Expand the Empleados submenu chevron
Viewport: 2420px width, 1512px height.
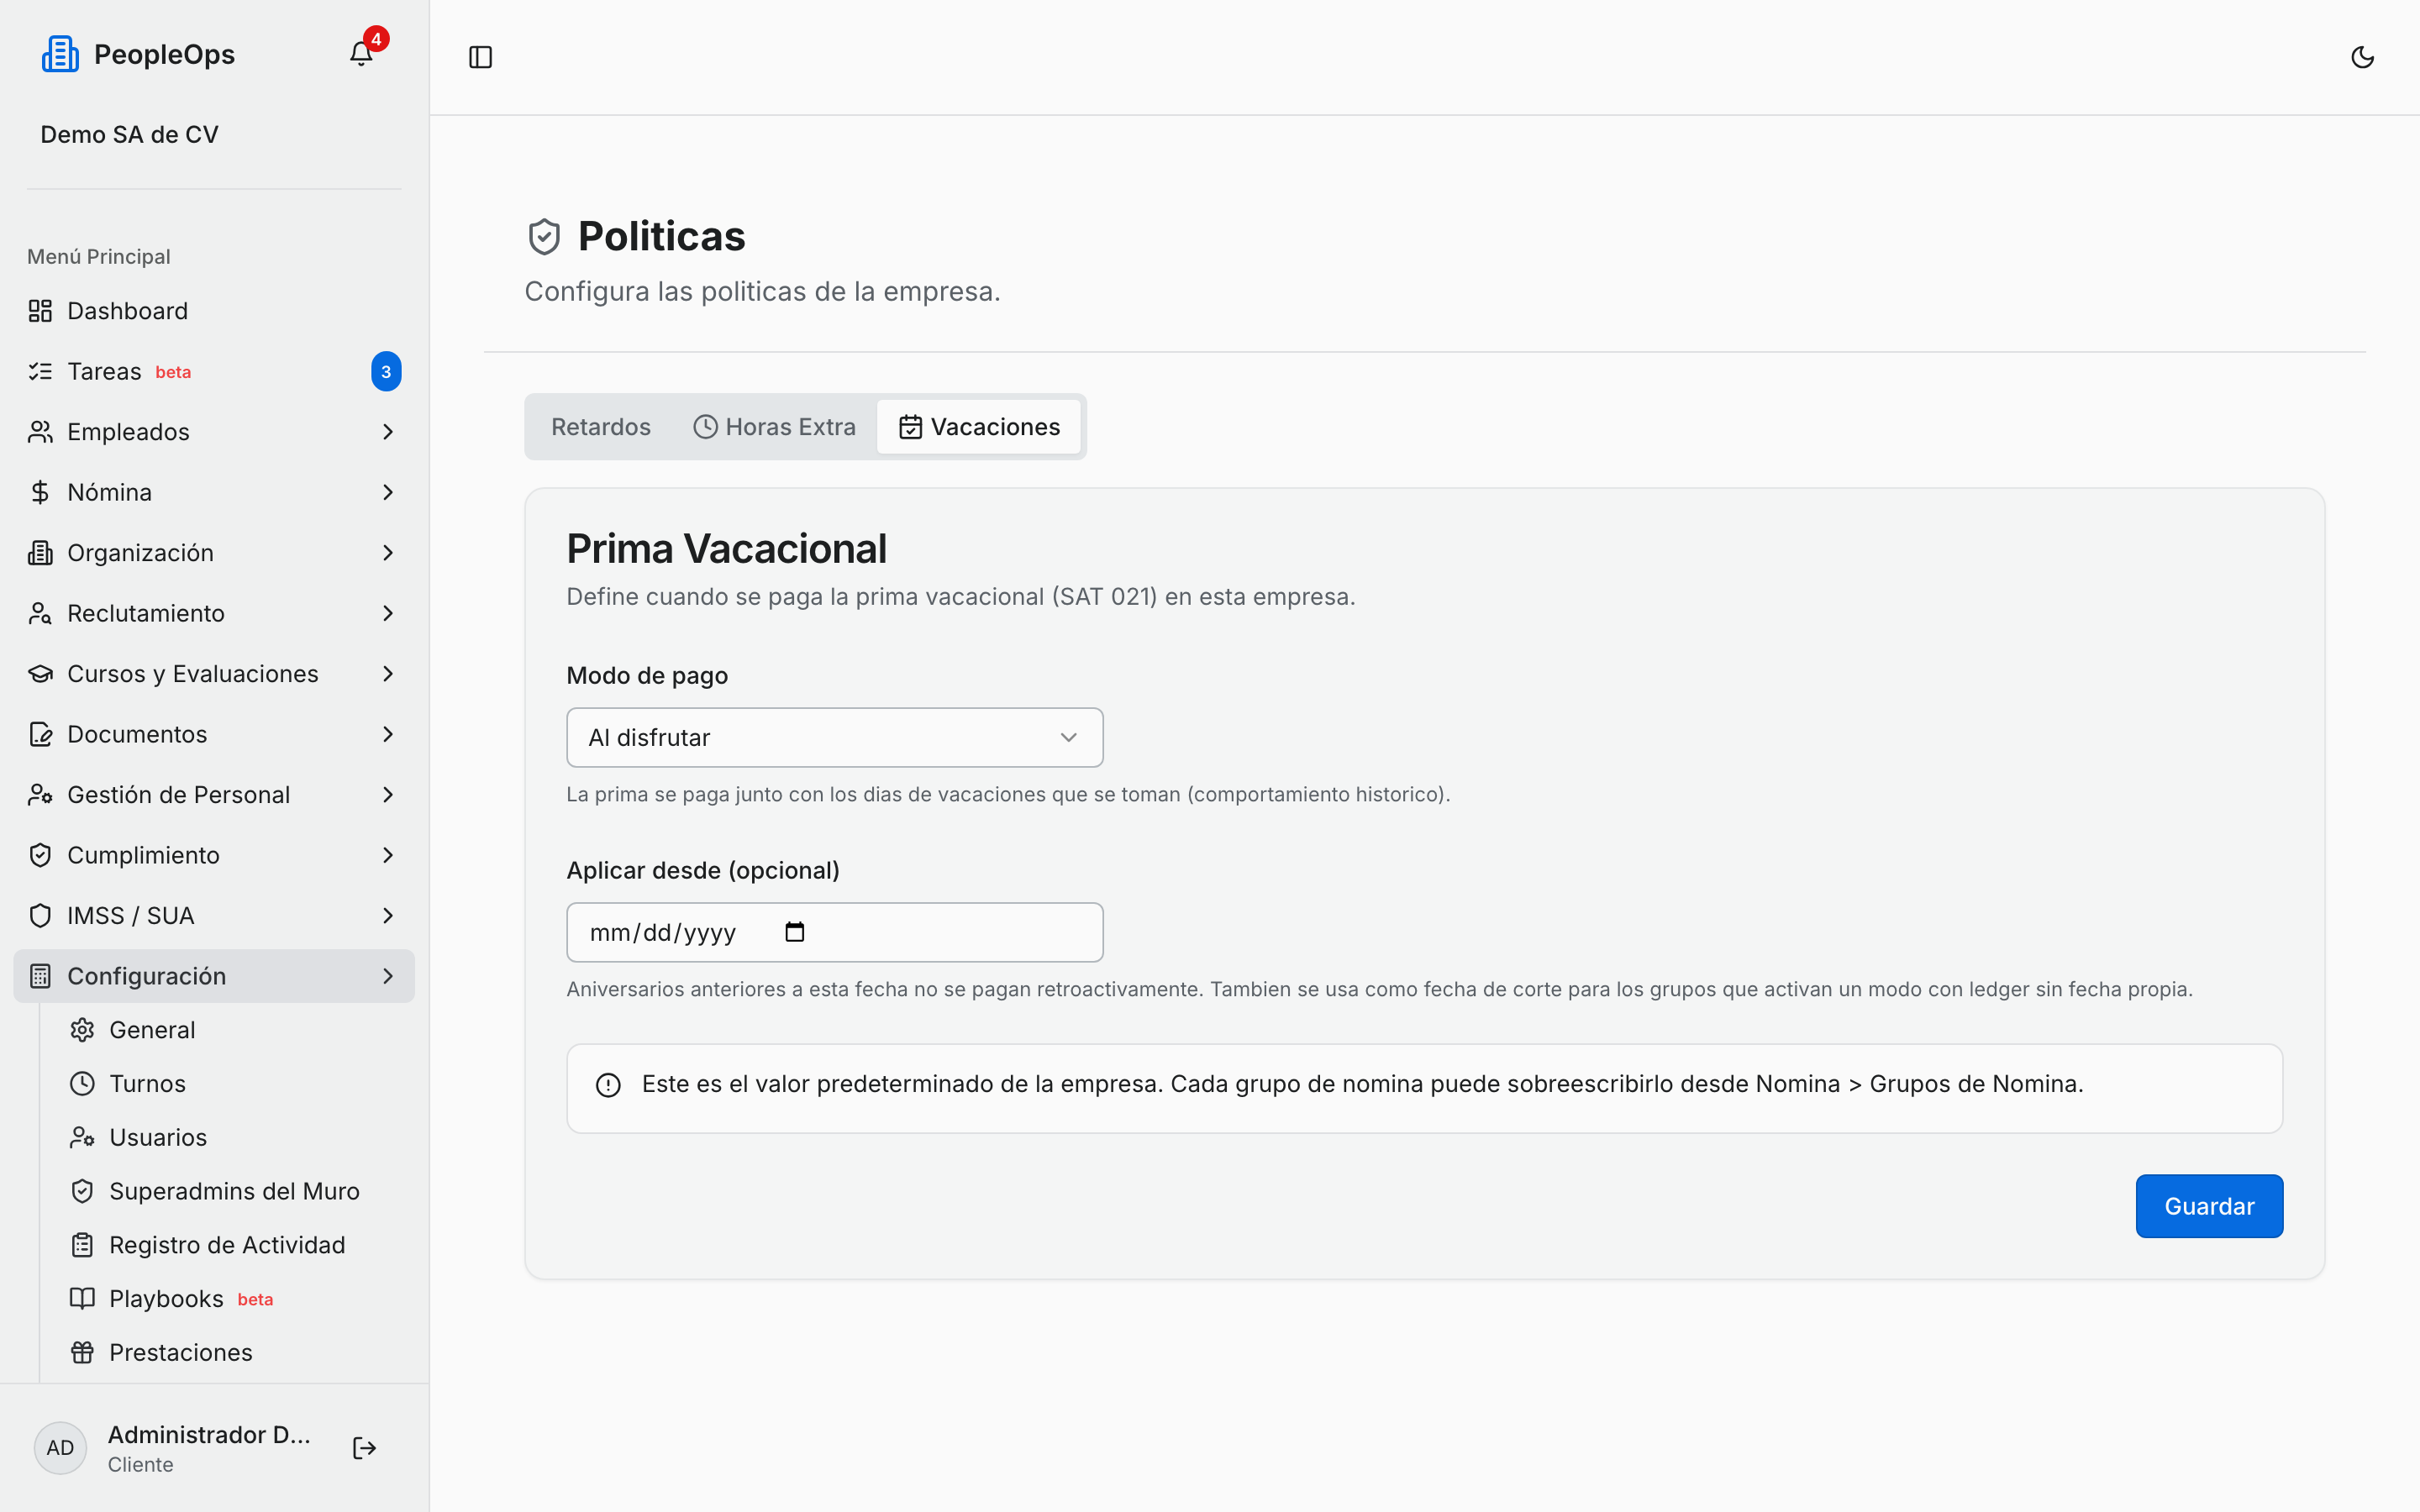click(x=388, y=432)
